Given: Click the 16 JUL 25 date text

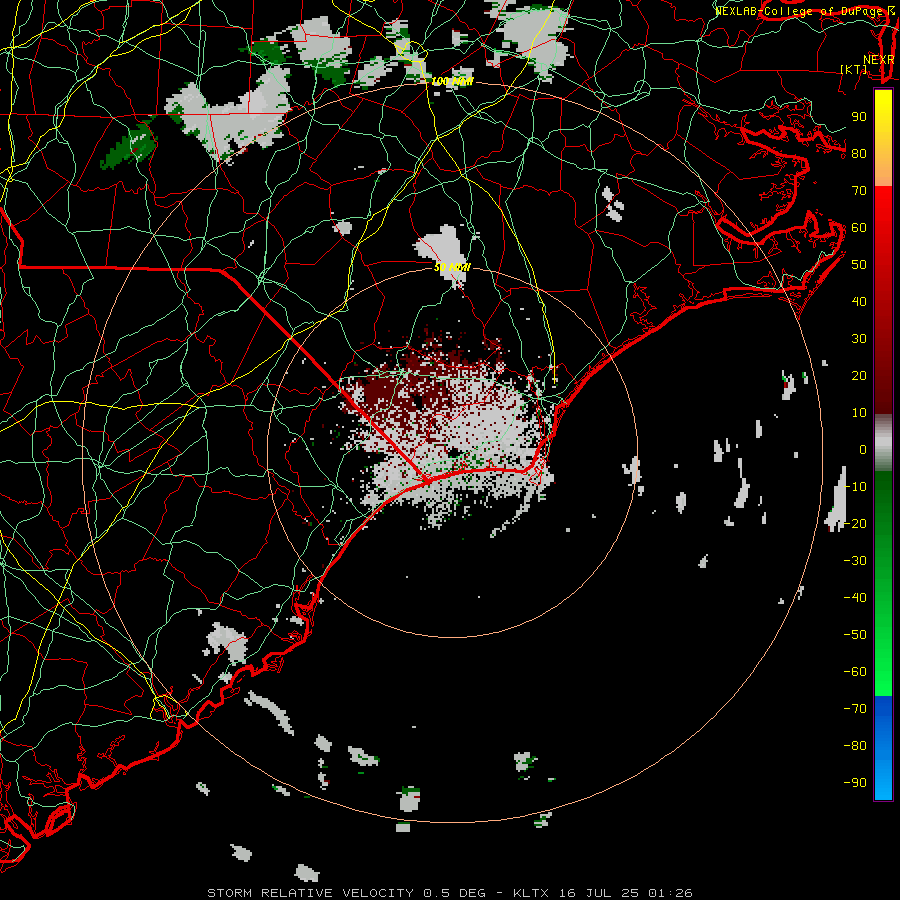Looking at the screenshot, I should tap(599, 893).
